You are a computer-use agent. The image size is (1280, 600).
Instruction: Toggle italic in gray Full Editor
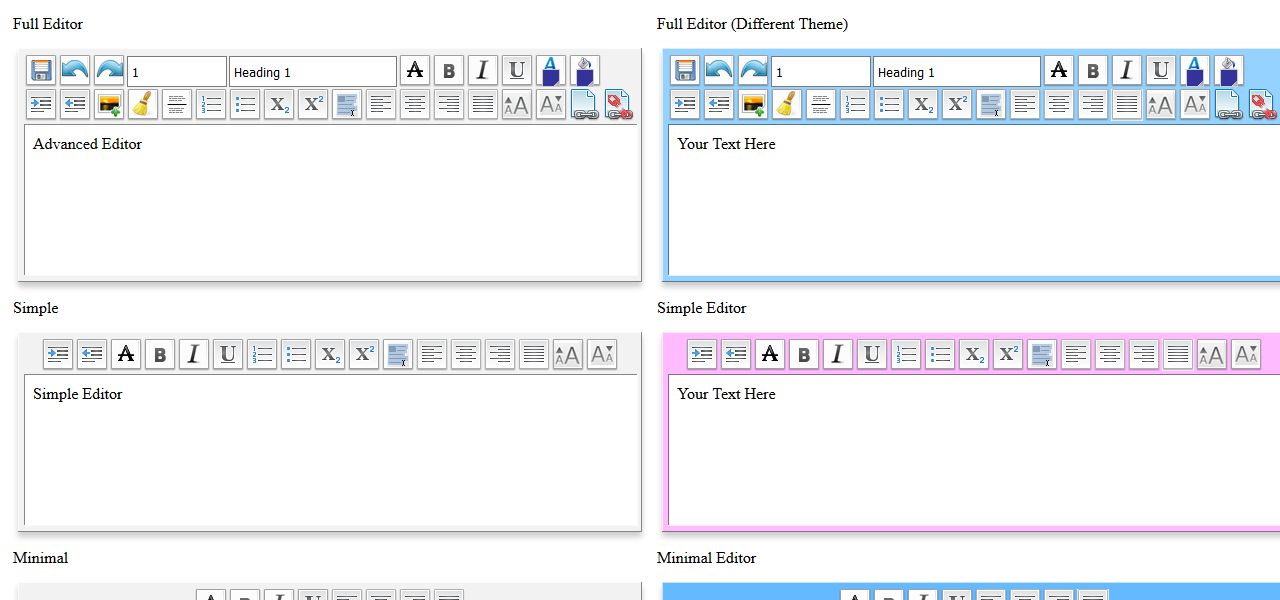tap(483, 71)
